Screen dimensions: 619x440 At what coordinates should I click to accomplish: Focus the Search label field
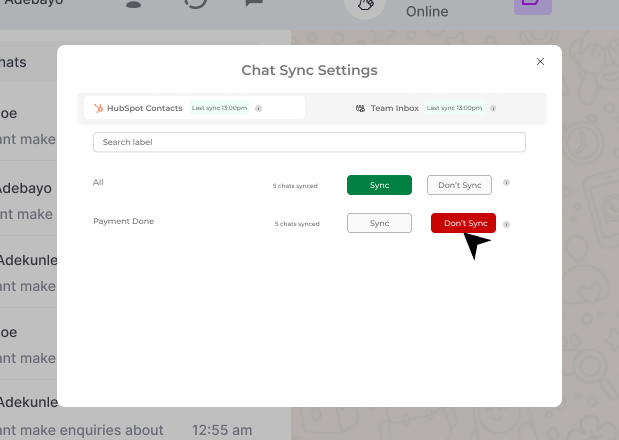[x=309, y=142]
